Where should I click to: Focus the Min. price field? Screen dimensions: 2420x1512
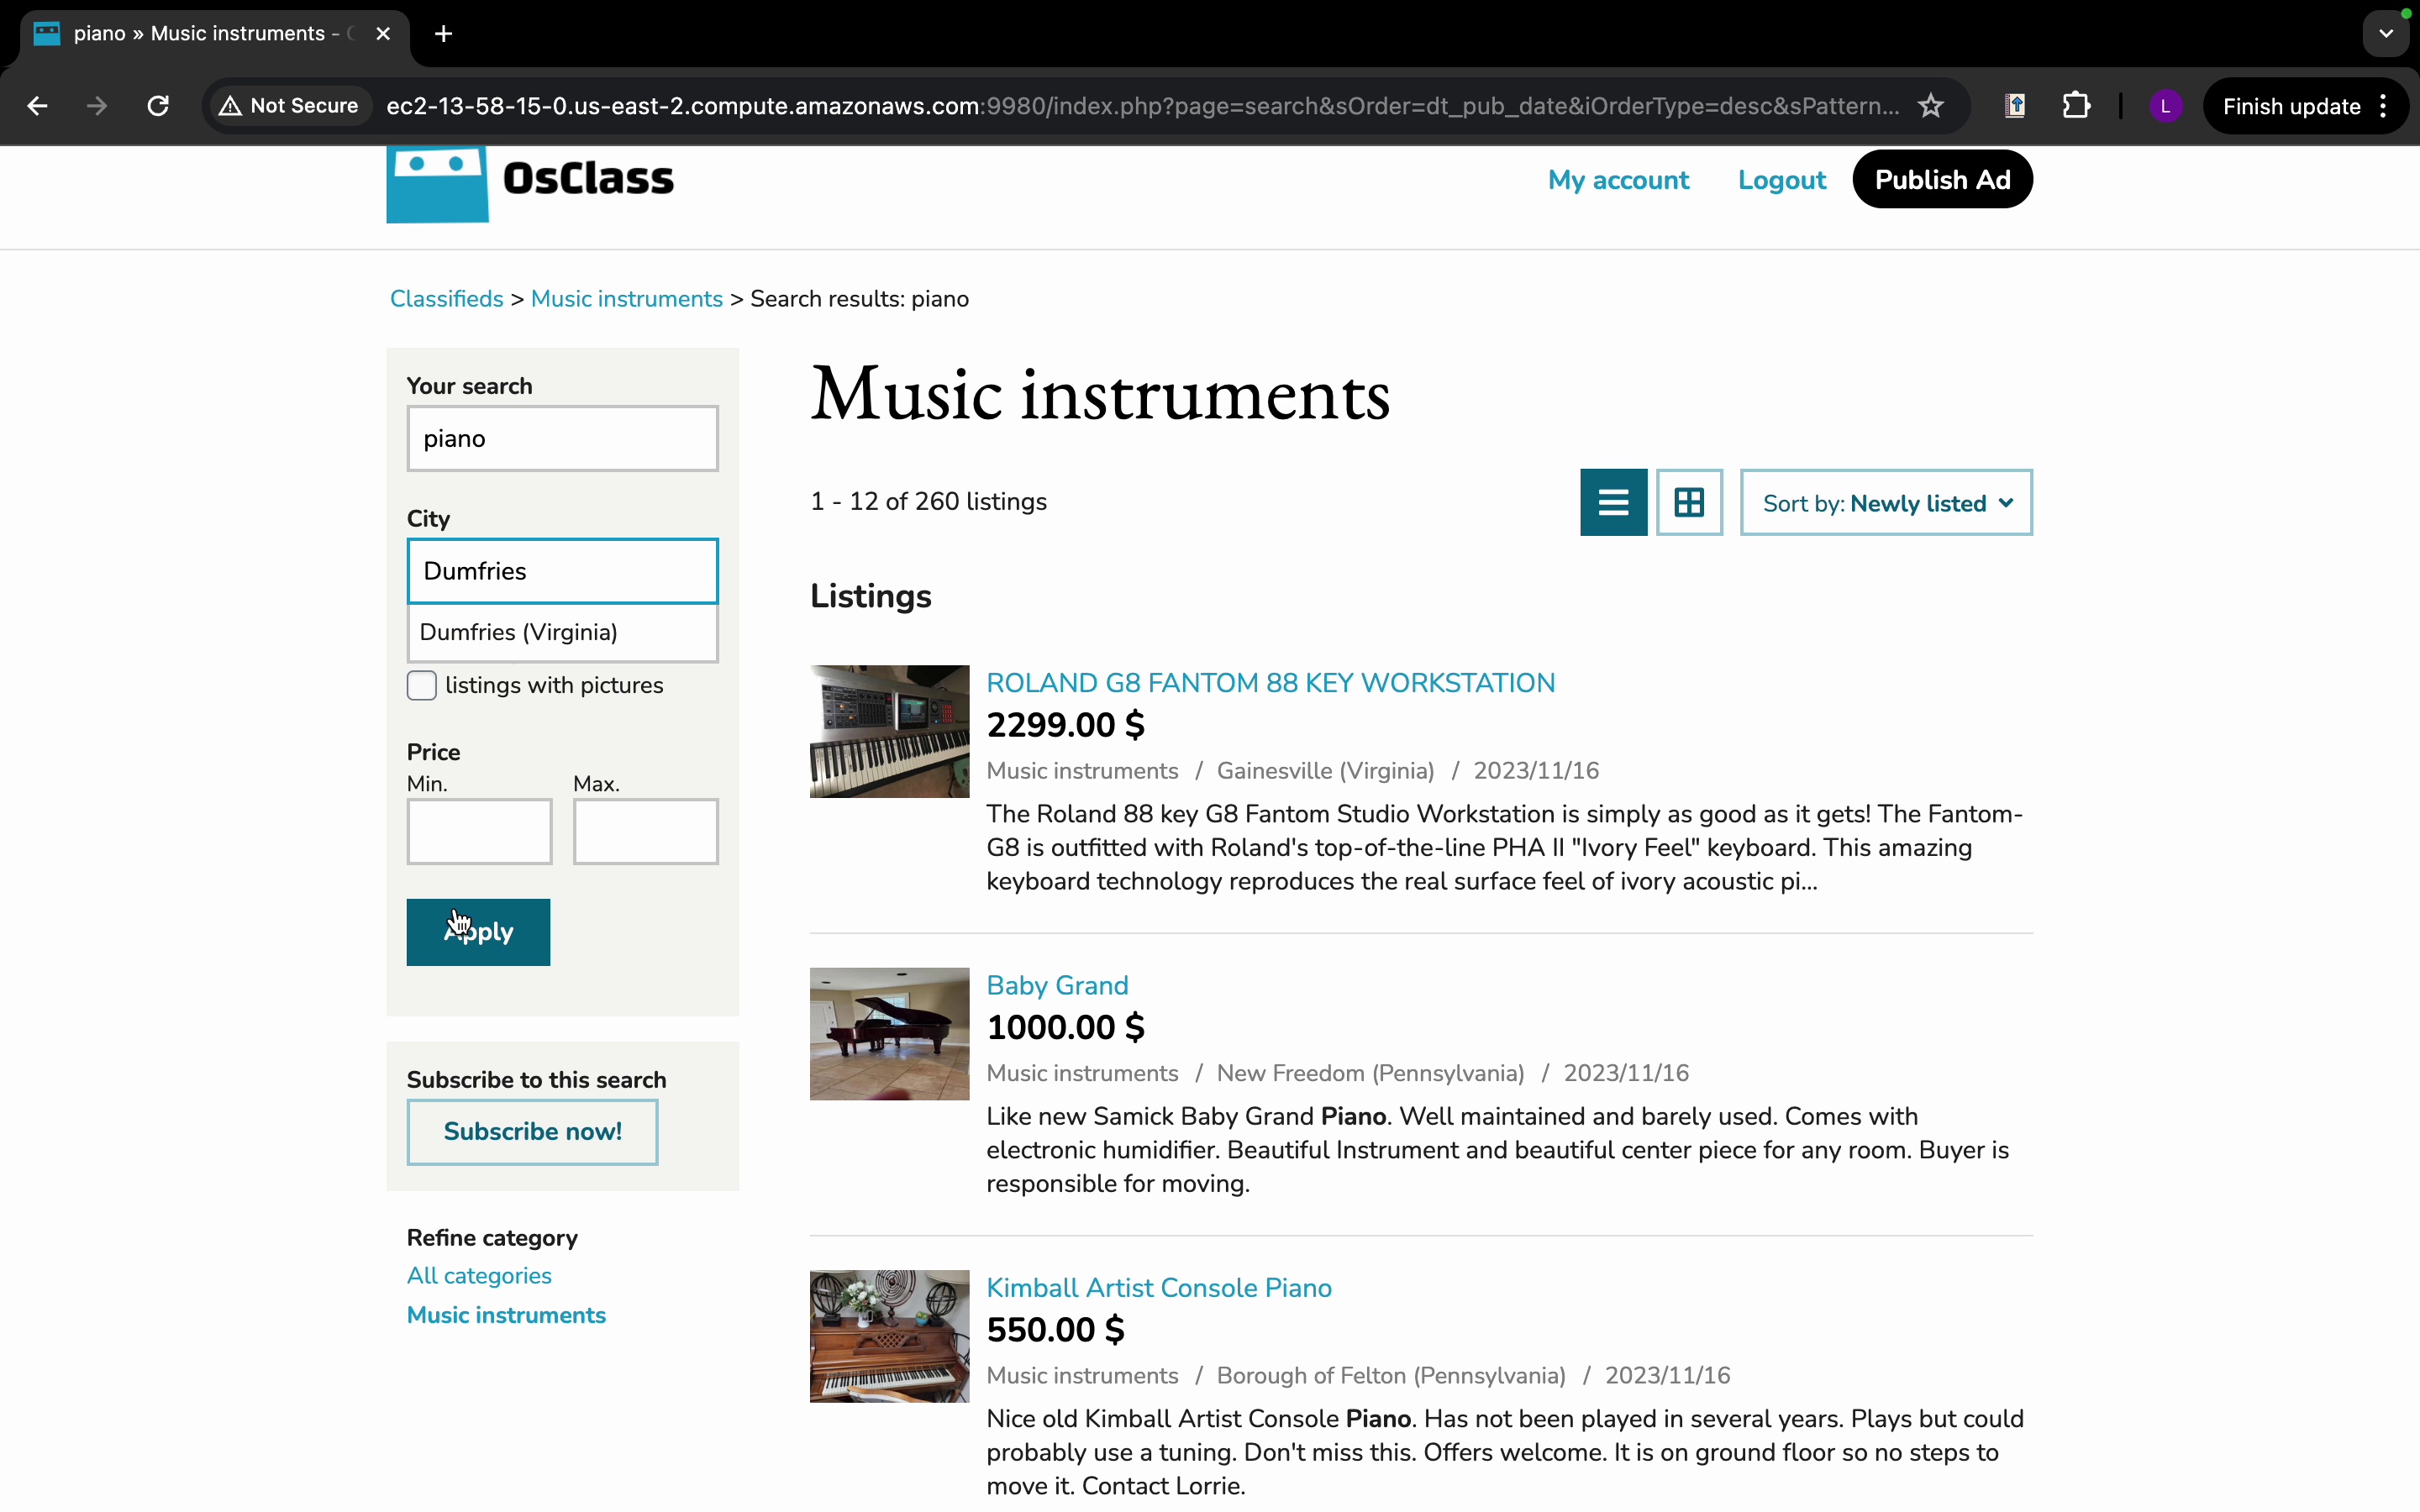(479, 831)
